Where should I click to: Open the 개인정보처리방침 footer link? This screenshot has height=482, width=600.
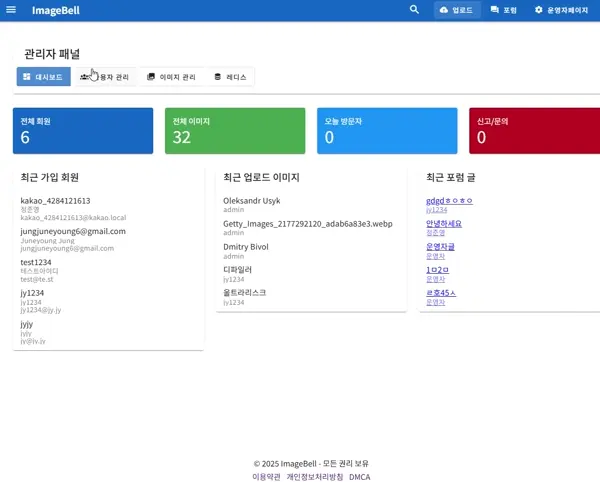coord(315,477)
